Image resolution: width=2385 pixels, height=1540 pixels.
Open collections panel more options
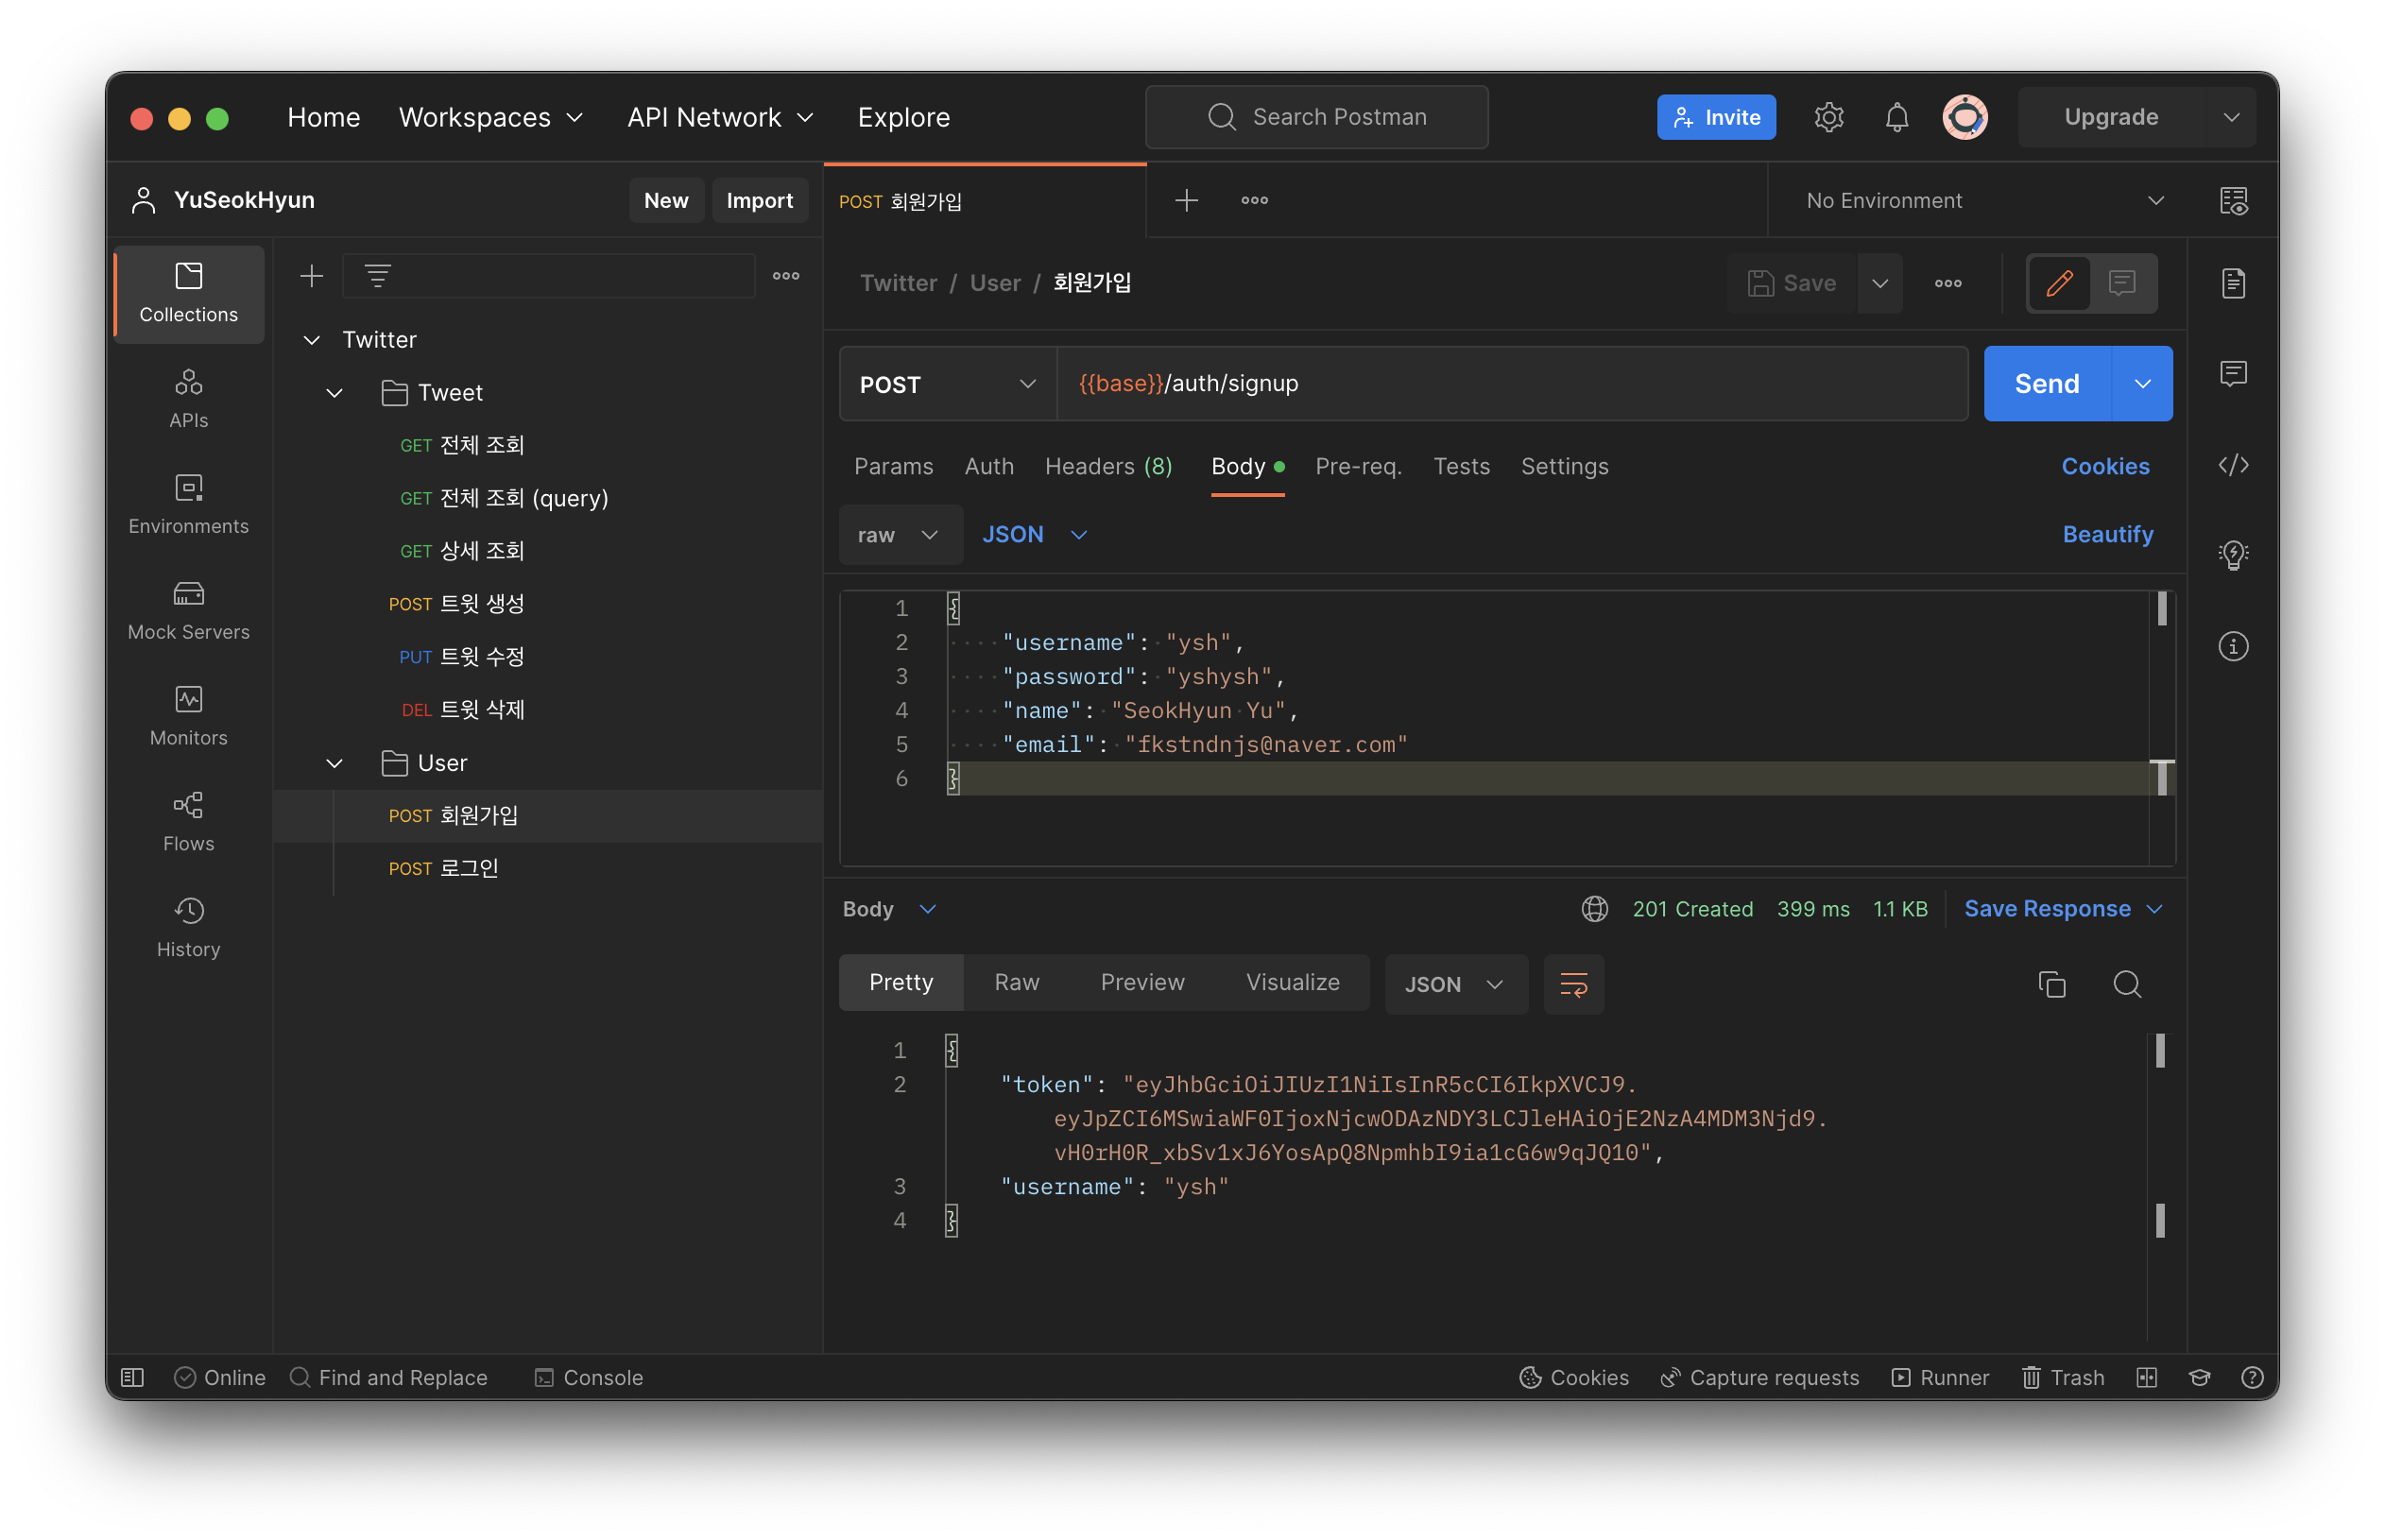coord(785,276)
